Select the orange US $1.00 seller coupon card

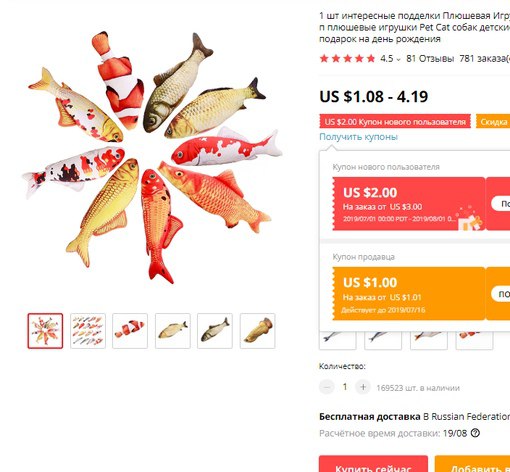(409, 294)
